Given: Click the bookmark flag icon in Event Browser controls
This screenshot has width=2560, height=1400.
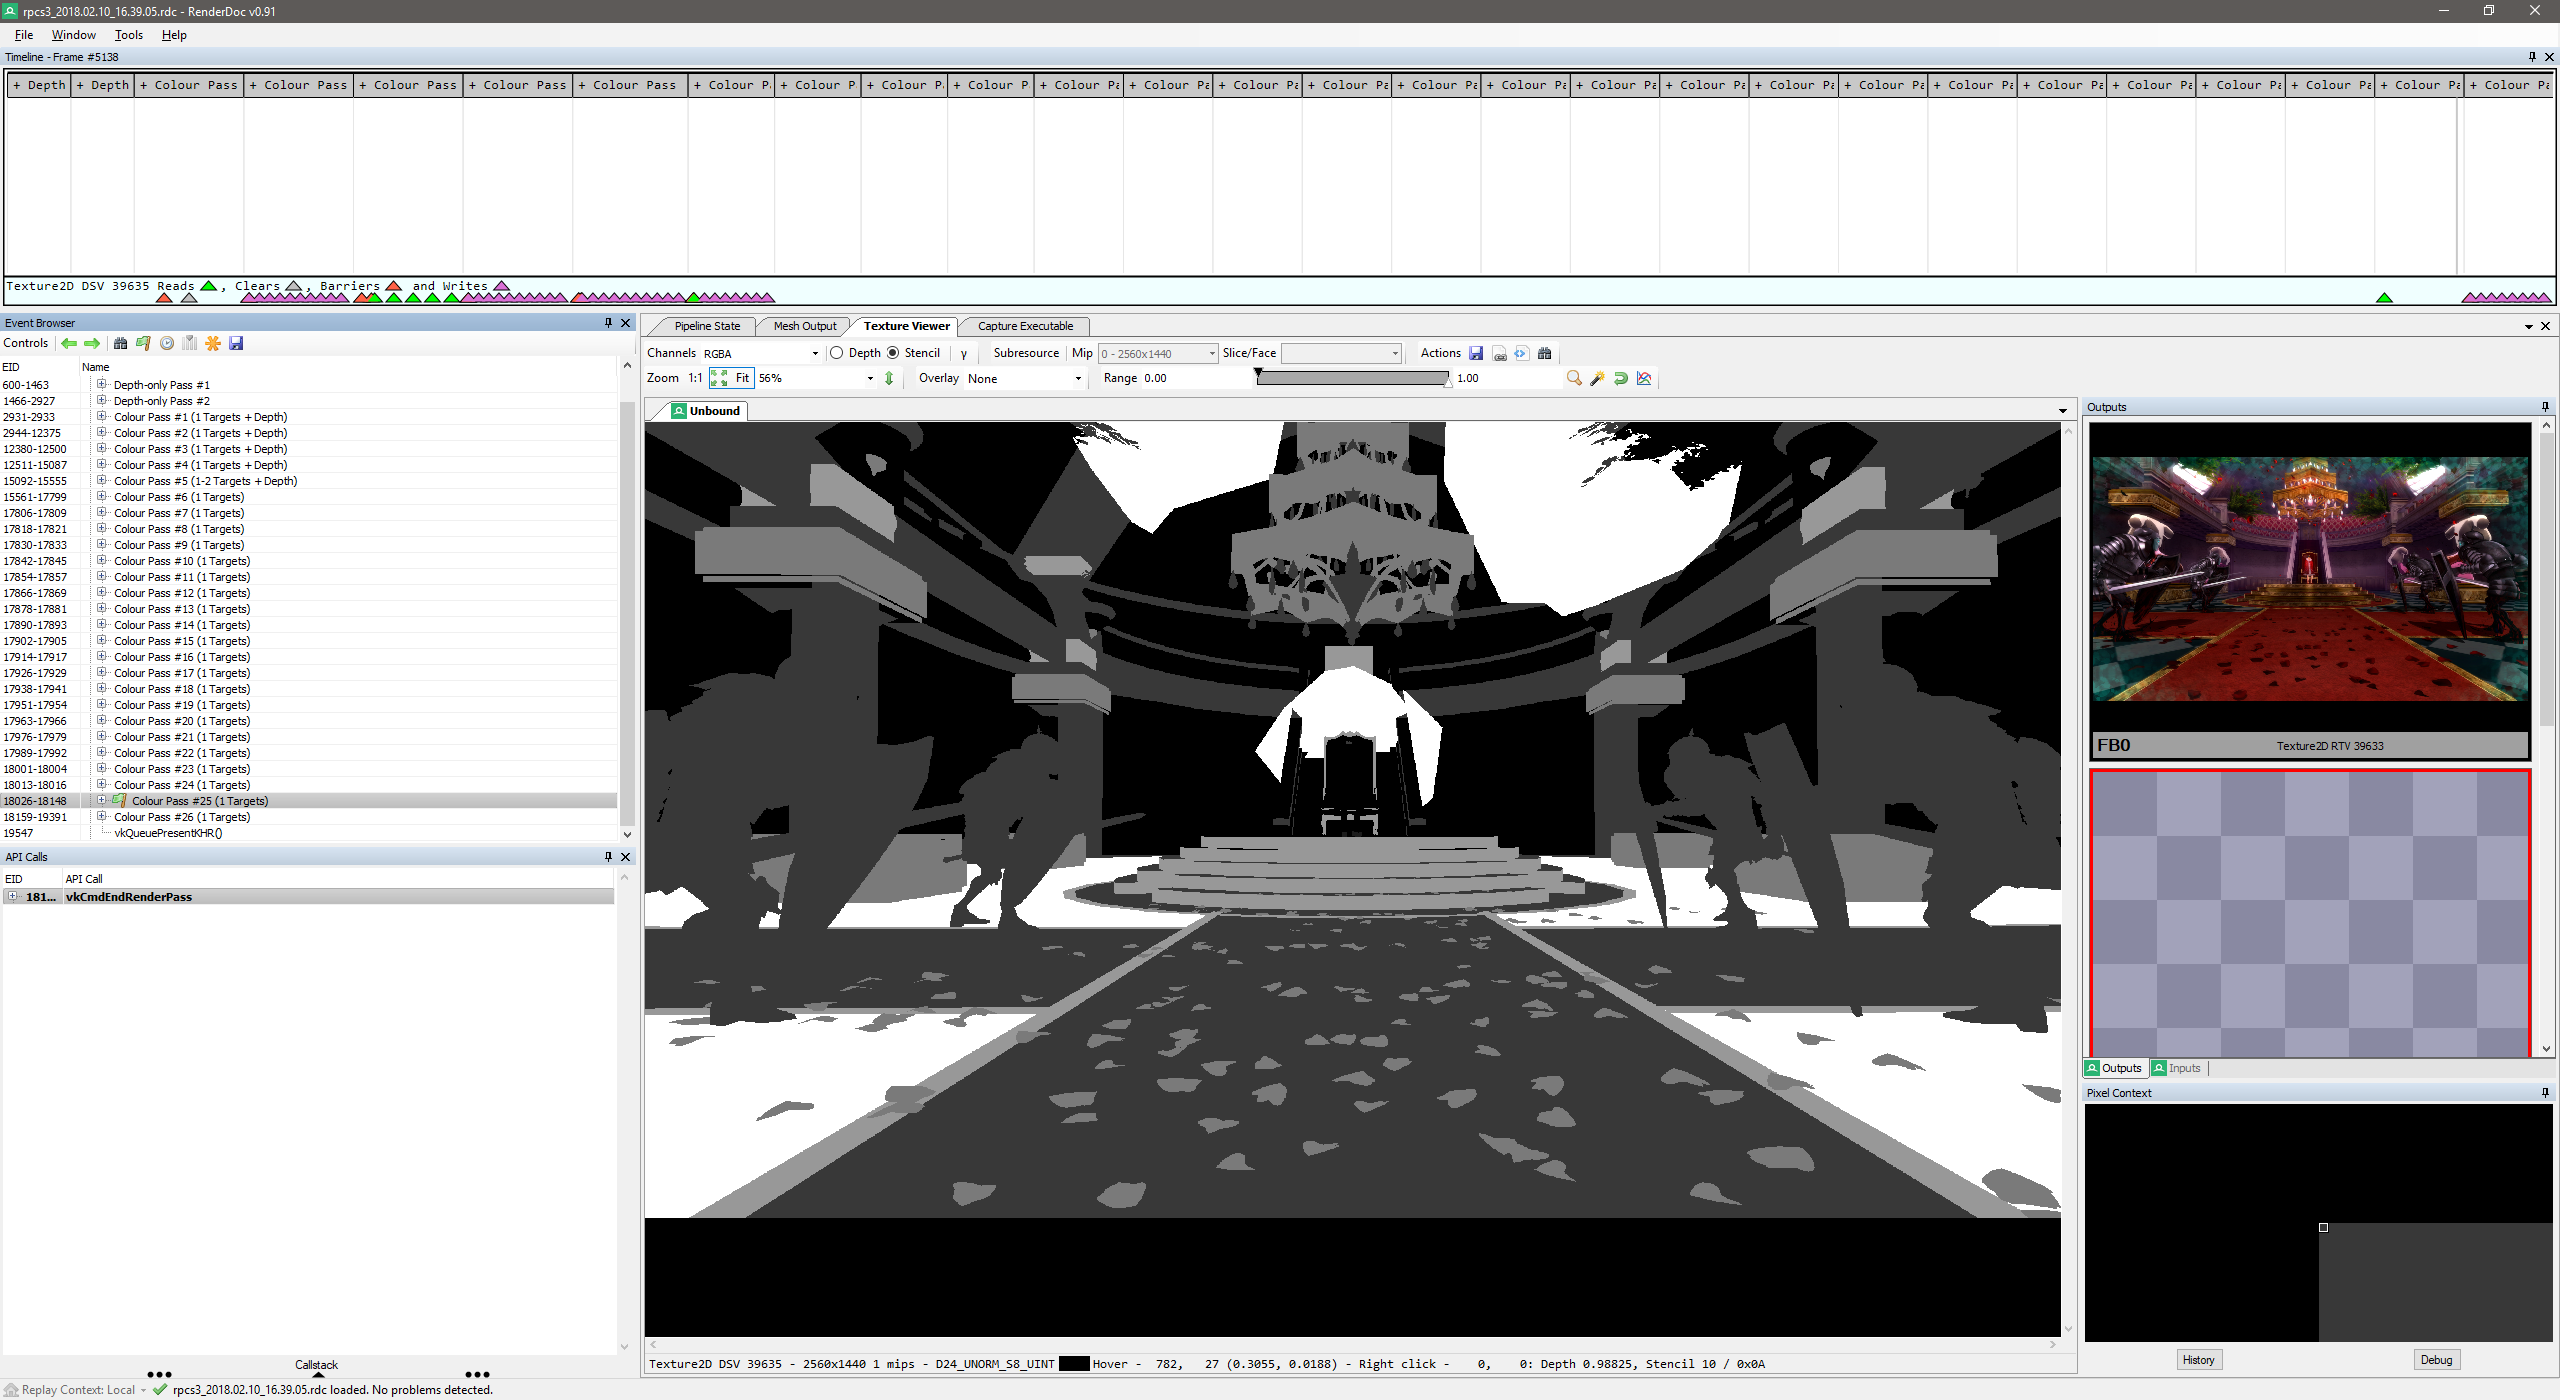Looking at the screenshot, I should 142,343.
